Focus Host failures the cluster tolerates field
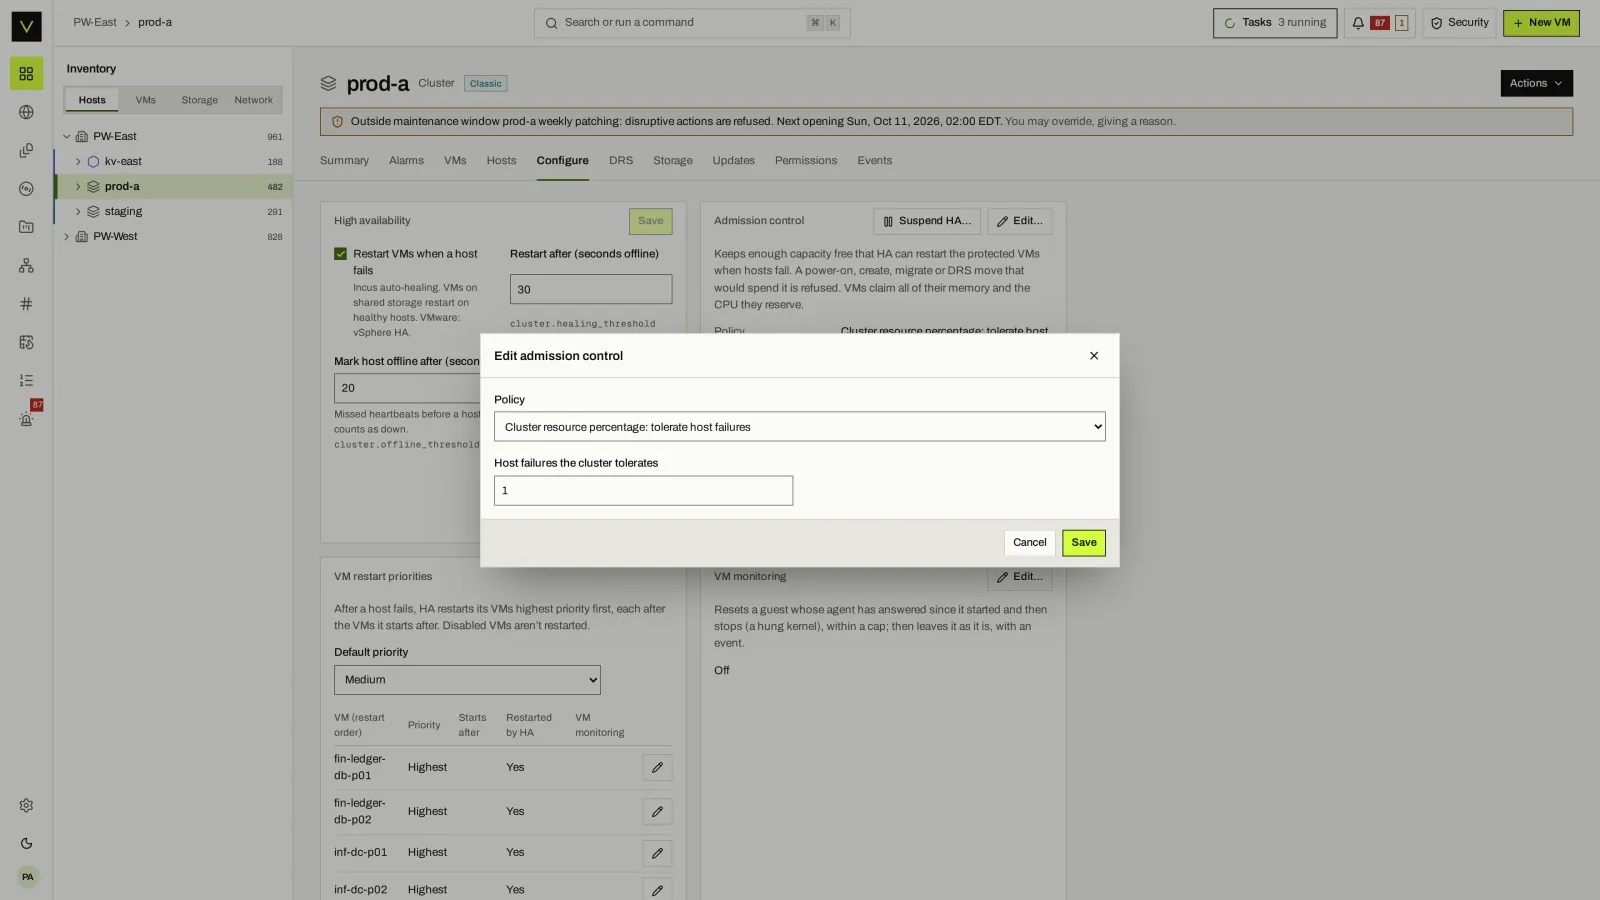This screenshot has width=1600, height=900. (x=643, y=491)
